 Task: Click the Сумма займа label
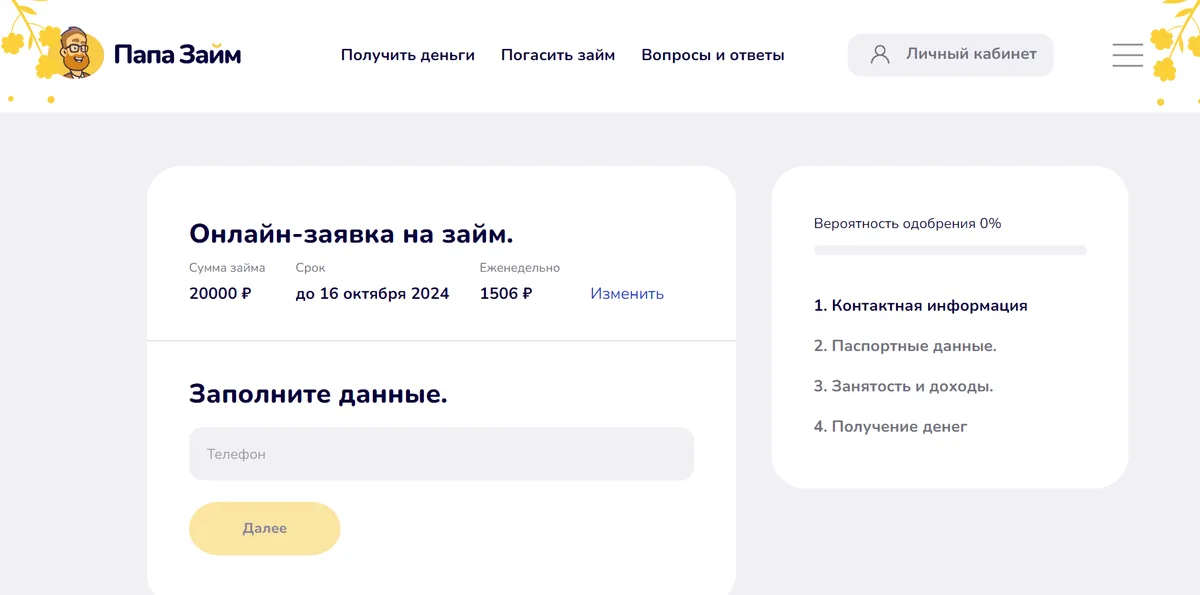coord(227,268)
